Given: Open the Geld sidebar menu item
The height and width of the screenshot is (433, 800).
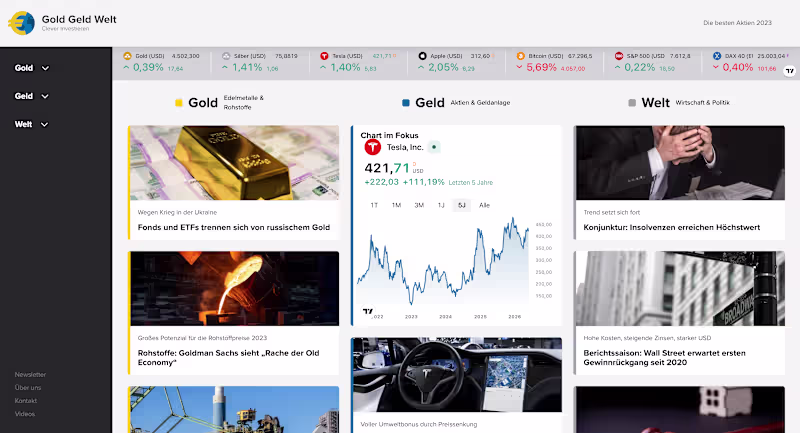Looking at the screenshot, I should pyautogui.click(x=23, y=96).
